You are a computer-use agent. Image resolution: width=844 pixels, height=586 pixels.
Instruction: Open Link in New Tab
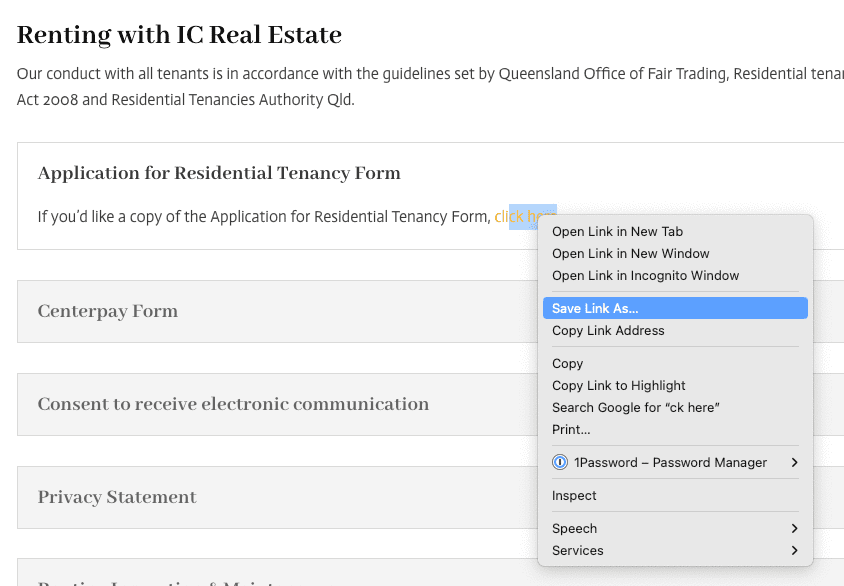click(x=617, y=232)
